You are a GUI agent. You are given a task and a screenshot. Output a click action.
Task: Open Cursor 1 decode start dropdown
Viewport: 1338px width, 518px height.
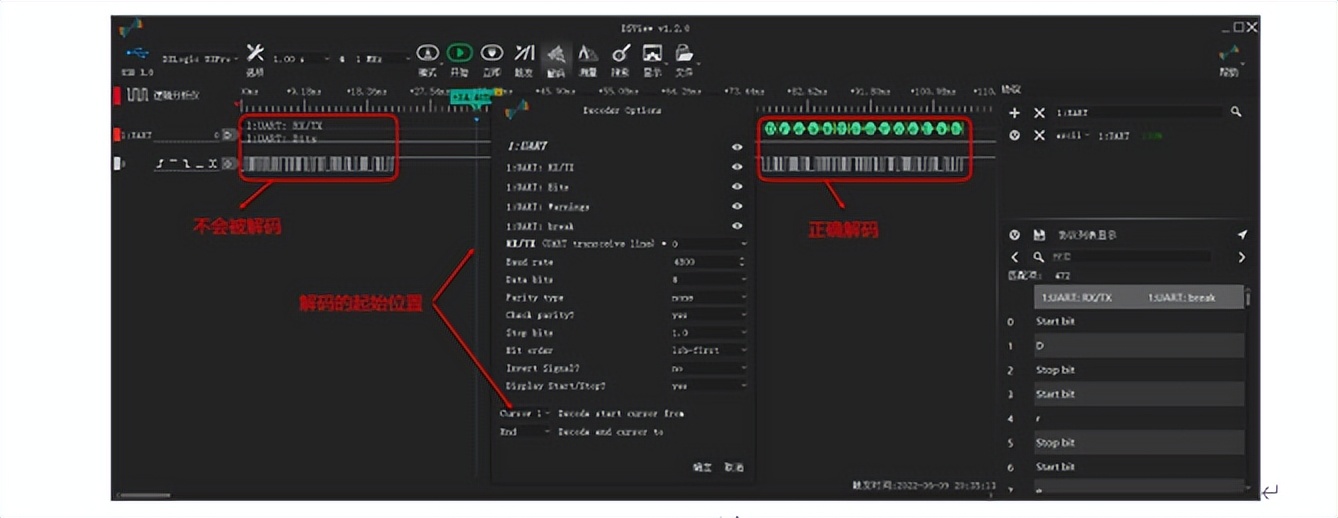[x=524, y=413]
